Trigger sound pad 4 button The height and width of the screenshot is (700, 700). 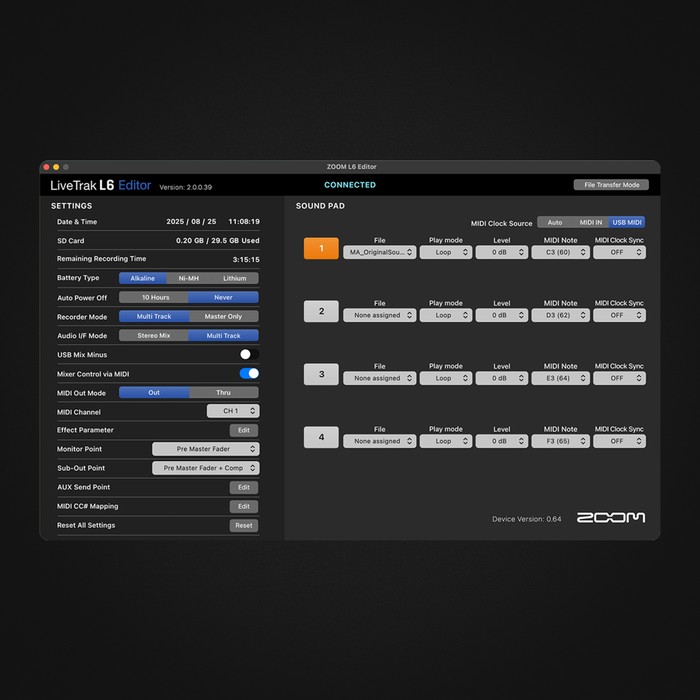321,437
